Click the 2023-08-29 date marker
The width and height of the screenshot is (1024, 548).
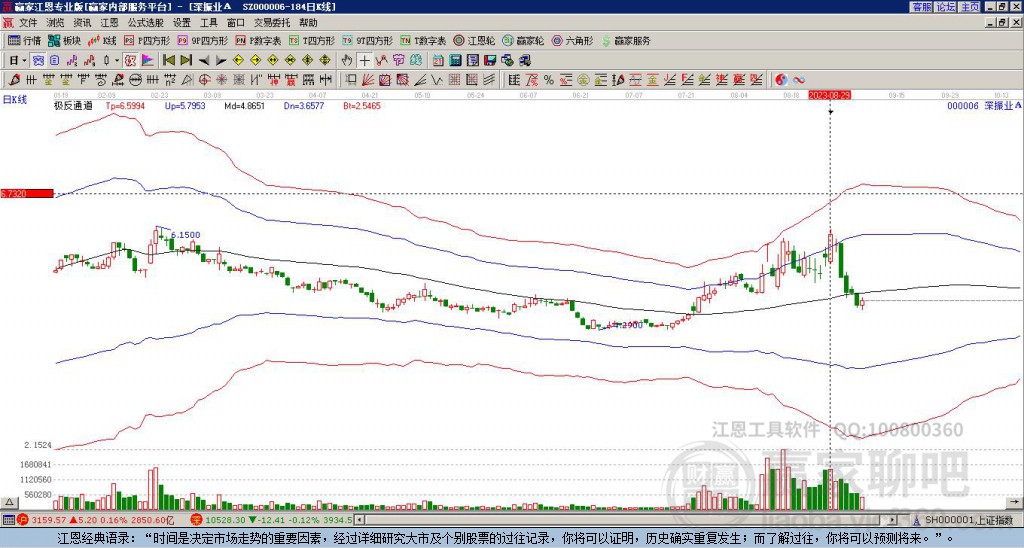829,95
